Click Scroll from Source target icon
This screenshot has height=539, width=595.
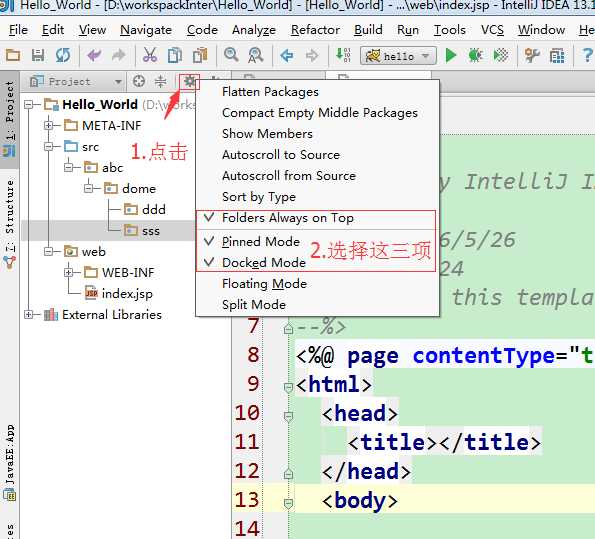click(x=139, y=81)
